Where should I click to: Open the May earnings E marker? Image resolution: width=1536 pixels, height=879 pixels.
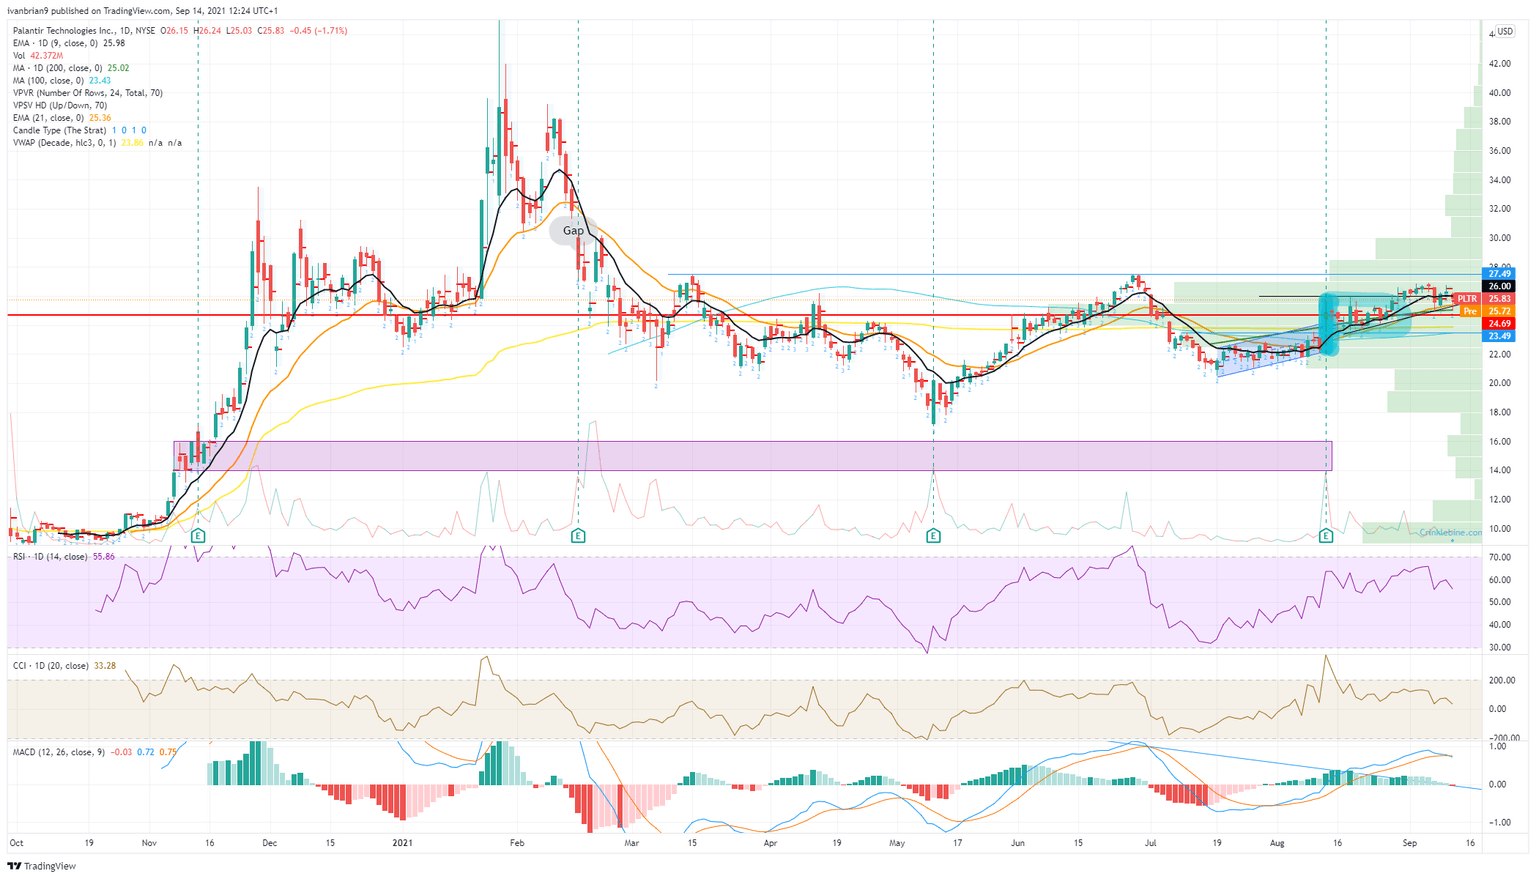click(x=933, y=536)
